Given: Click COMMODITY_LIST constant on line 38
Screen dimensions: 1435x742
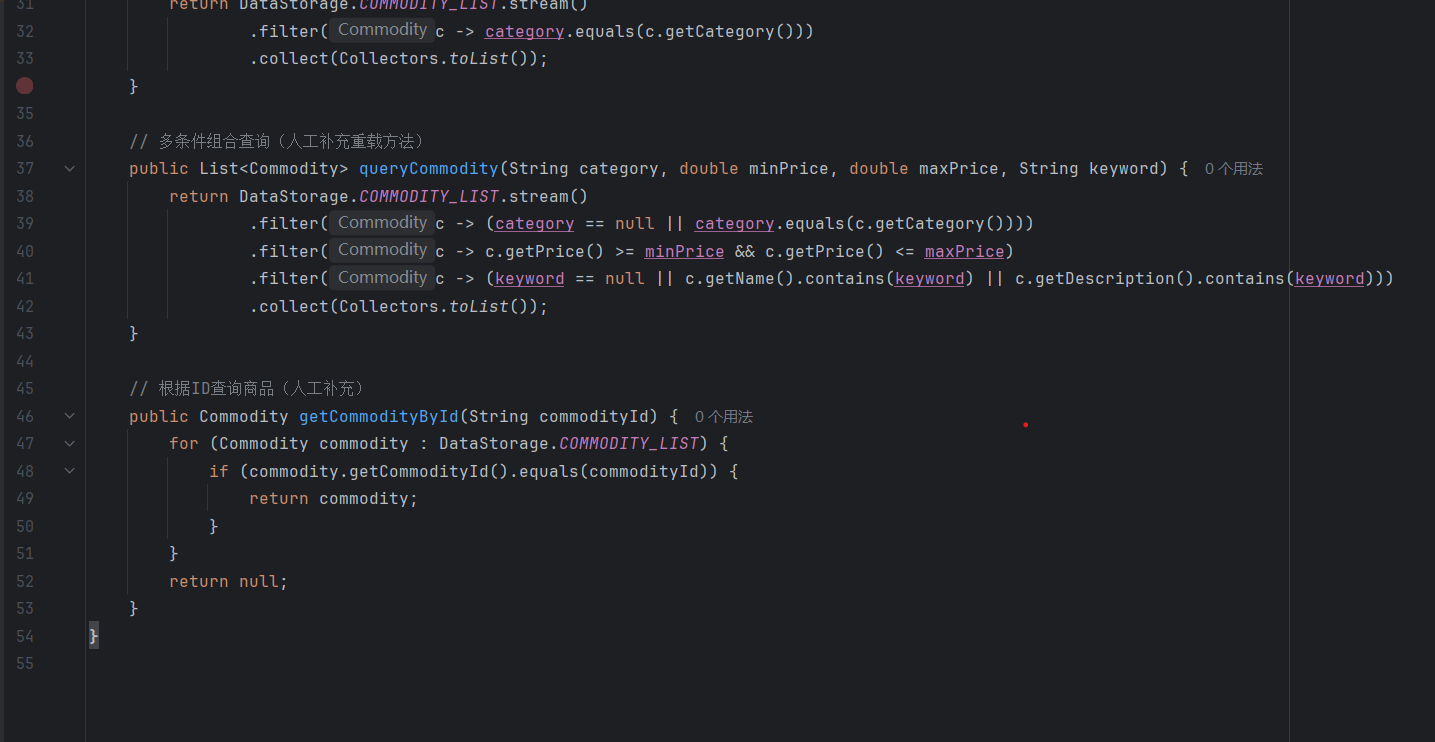Looking at the screenshot, I should point(428,196).
